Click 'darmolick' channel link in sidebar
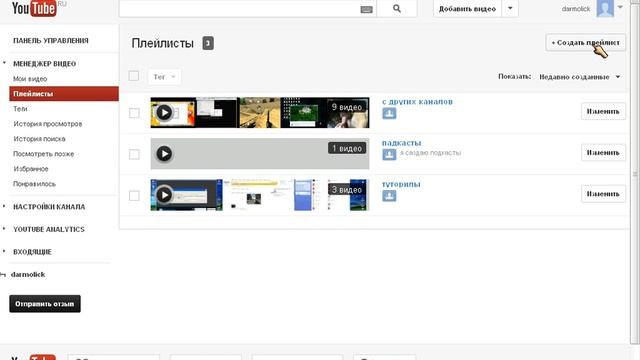Image resolution: width=640 pixels, height=360 pixels. point(28,274)
